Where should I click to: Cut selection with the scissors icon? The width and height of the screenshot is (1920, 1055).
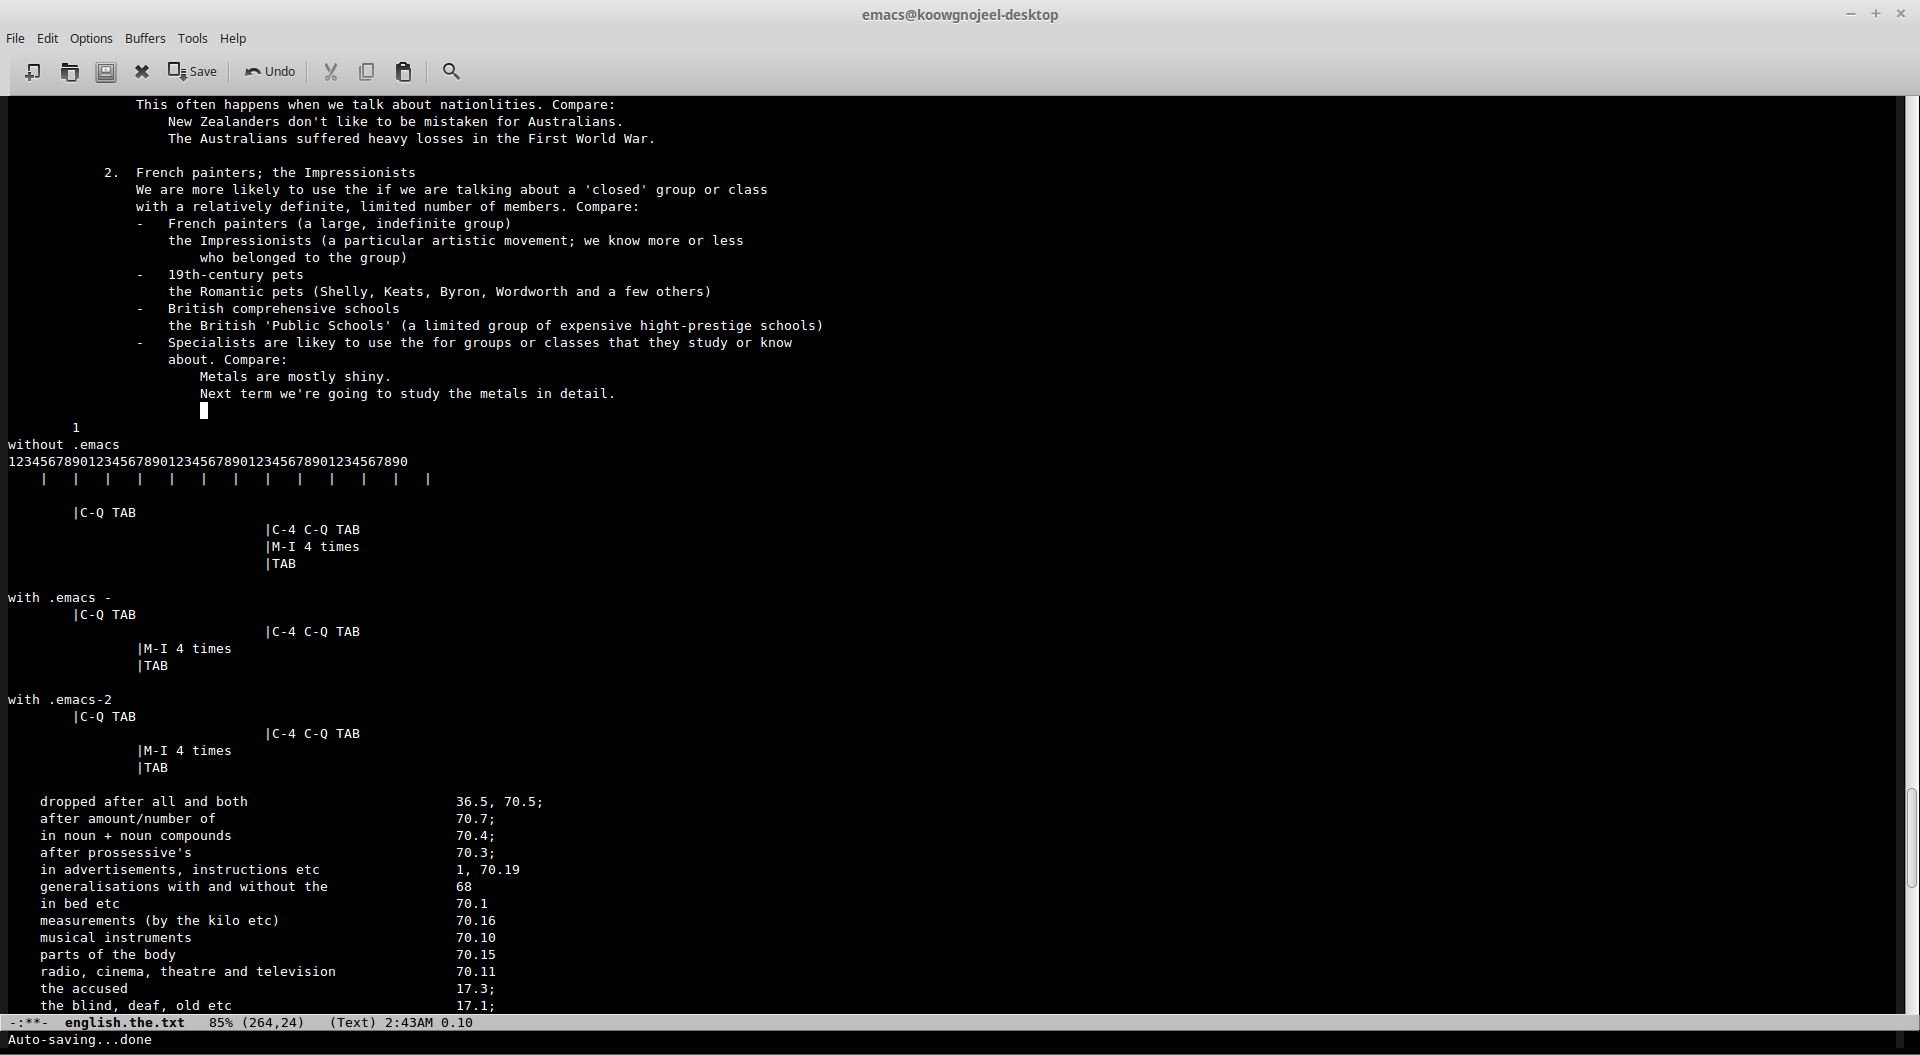point(331,71)
